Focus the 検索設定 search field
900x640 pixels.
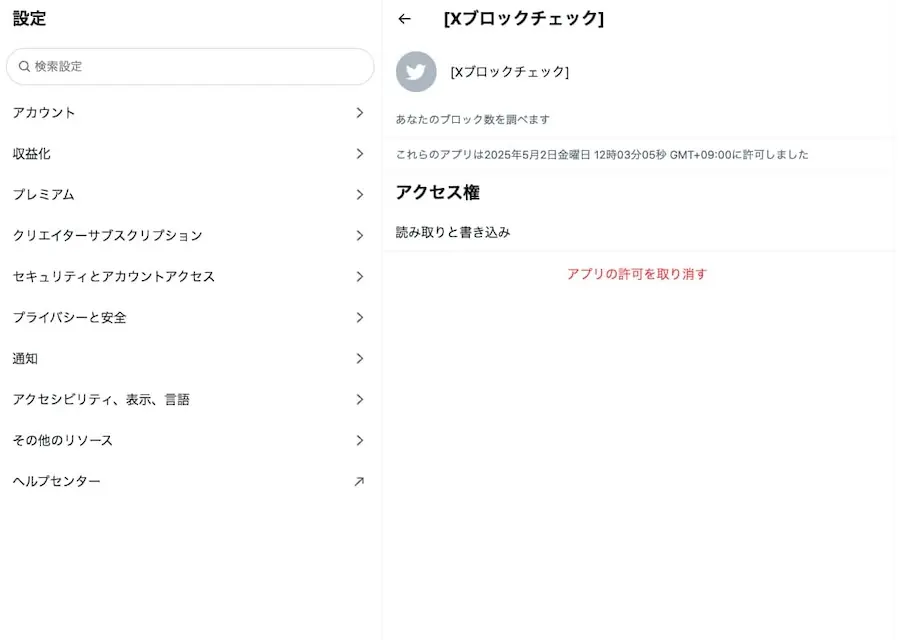point(190,67)
